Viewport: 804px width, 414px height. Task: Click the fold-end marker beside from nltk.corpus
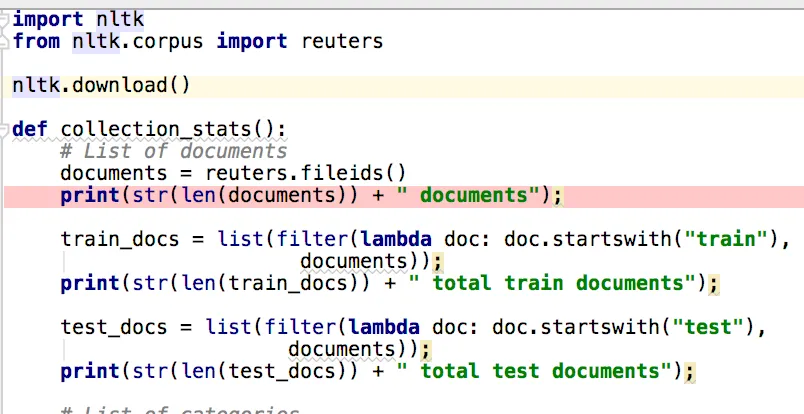[4, 42]
